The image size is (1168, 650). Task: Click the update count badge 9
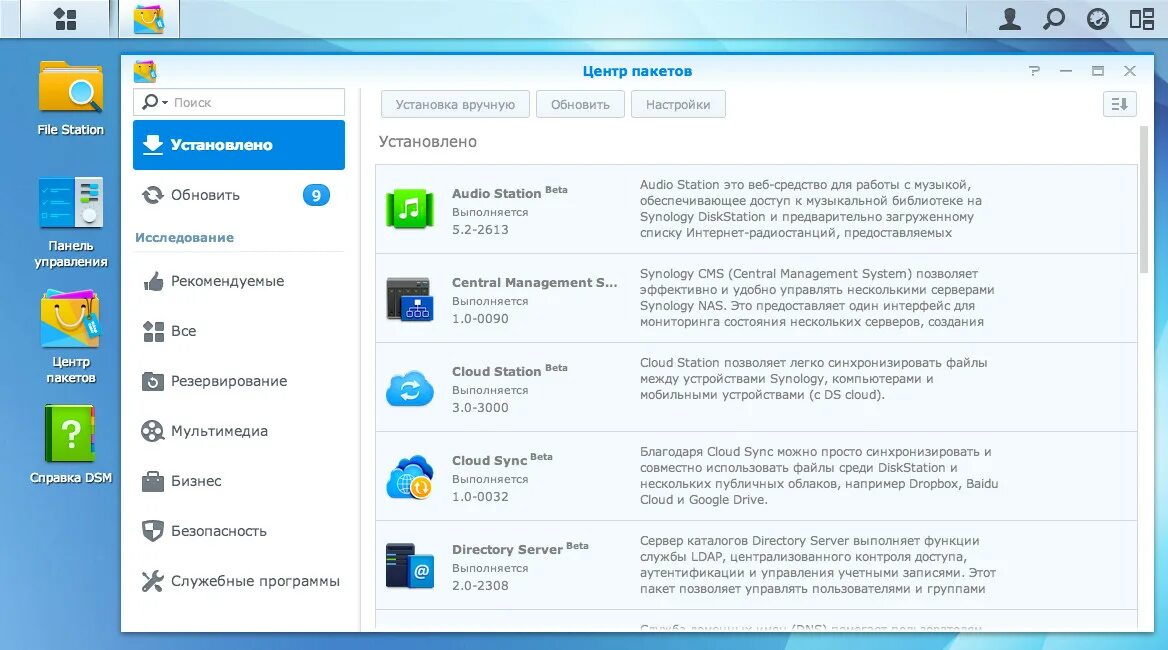point(316,195)
